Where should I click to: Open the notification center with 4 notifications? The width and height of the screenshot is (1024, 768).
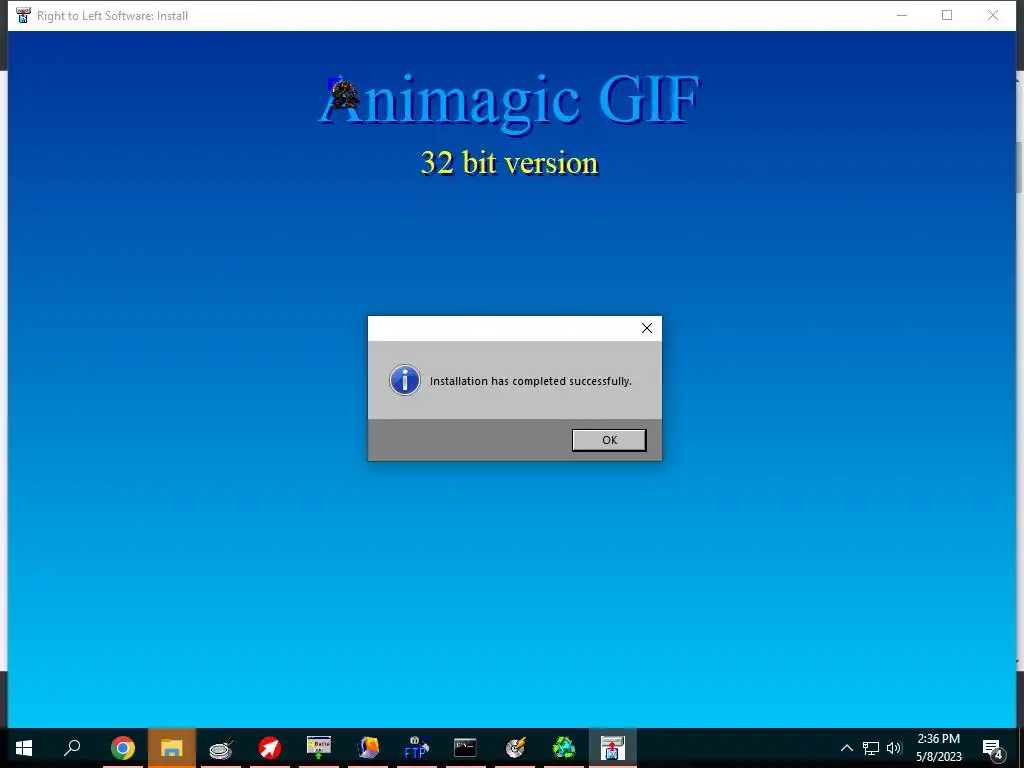tap(993, 749)
